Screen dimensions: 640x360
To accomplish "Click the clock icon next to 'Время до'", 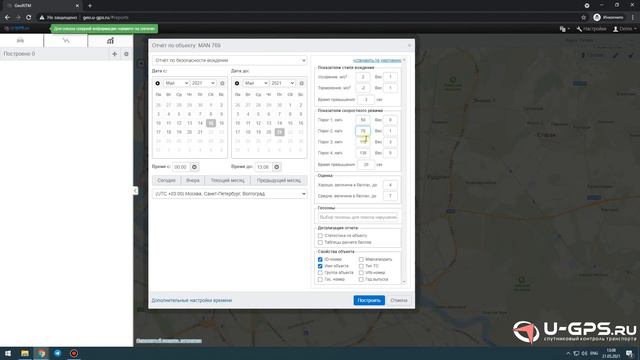I will coord(277,167).
